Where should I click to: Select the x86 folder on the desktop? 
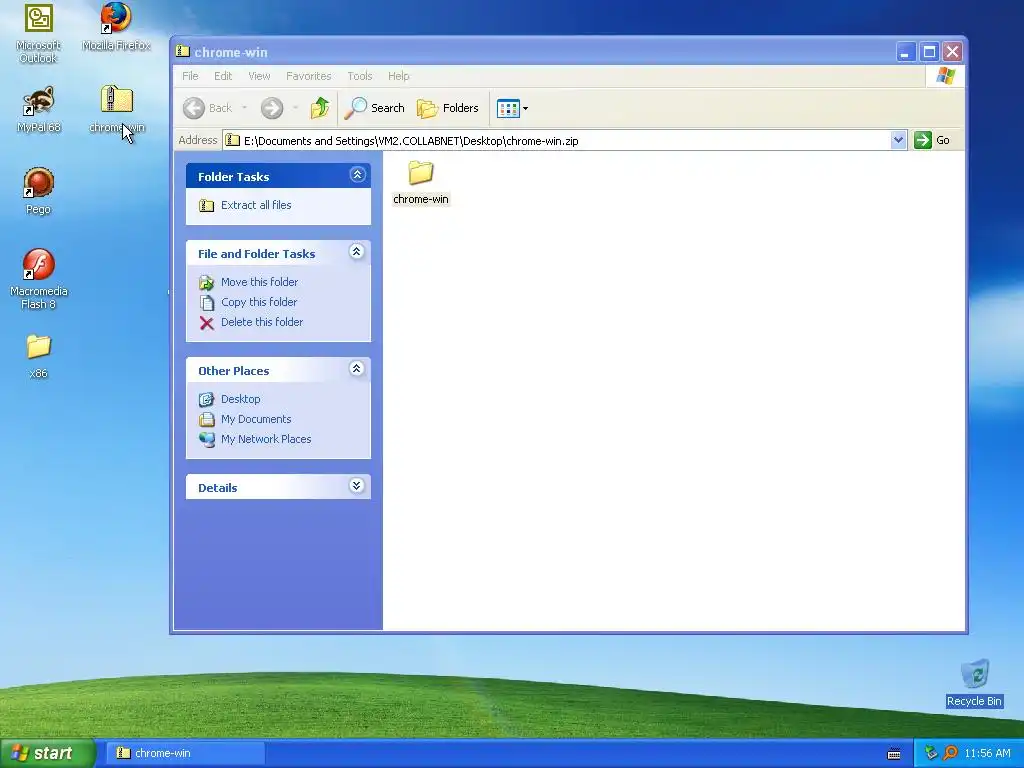click(x=39, y=356)
